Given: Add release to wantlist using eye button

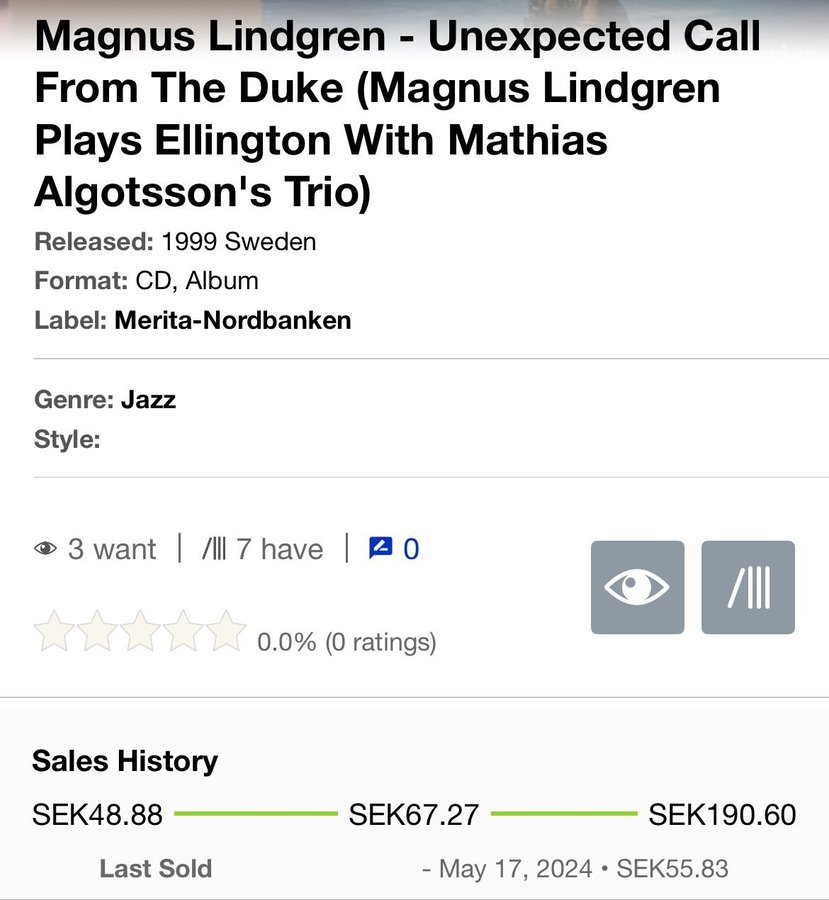Looking at the screenshot, I should [637, 587].
